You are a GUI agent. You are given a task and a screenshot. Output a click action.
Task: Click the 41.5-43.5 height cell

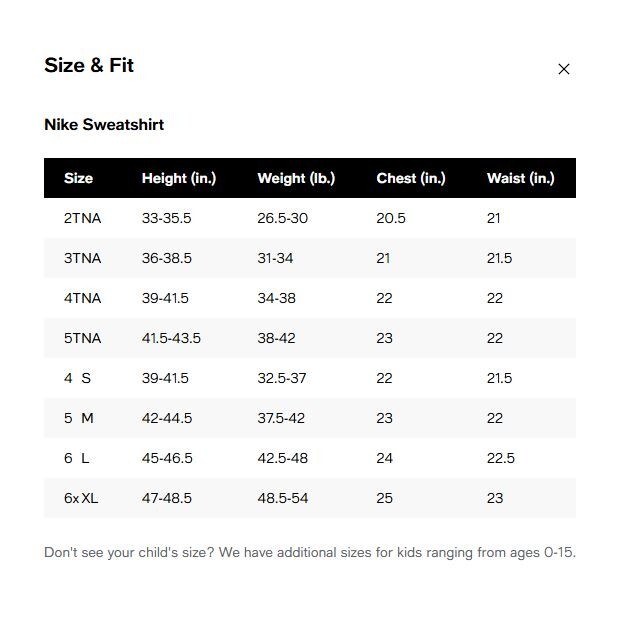(171, 338)
